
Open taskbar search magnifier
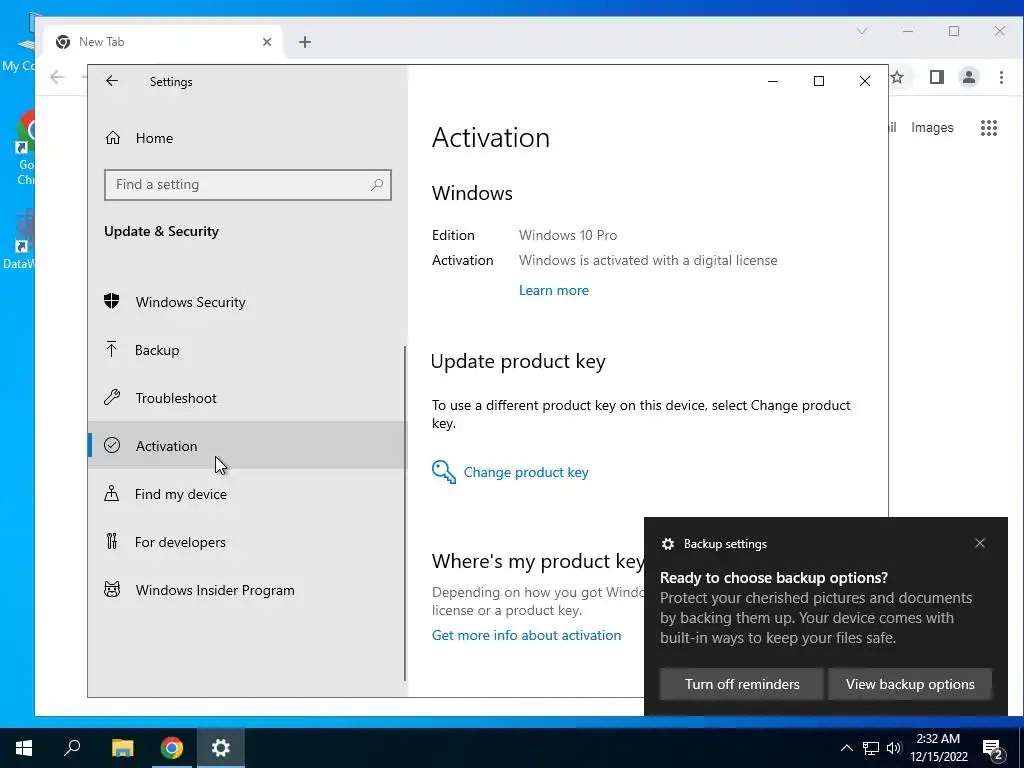[72, 748]
